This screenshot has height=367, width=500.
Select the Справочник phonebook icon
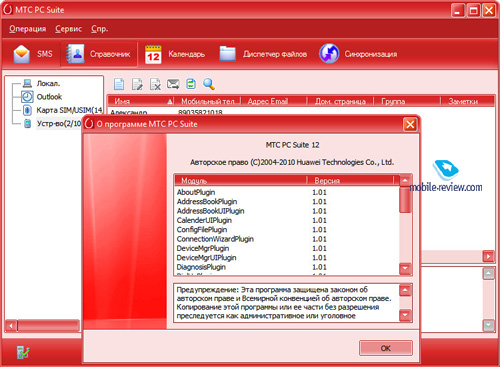(x=76, y=54)
